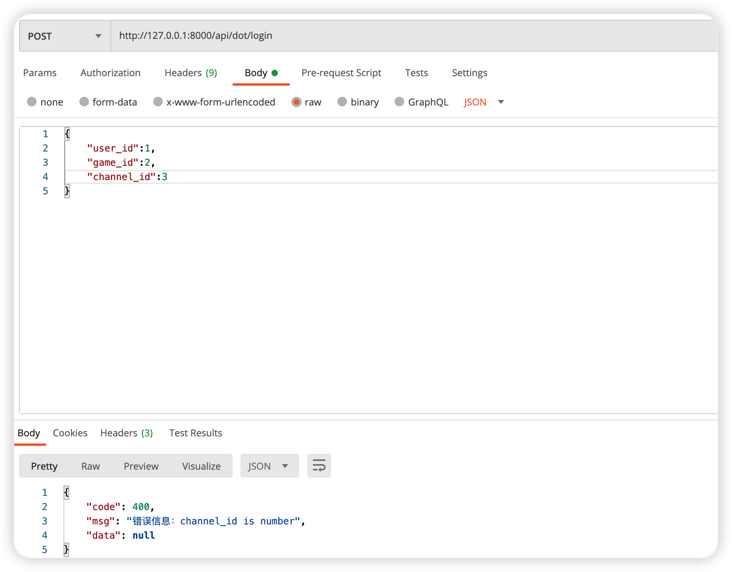Switch to Pre-request Script tab
Image resolution: width=732 pixels, height=572 pixels.
[x=341, y=73]
